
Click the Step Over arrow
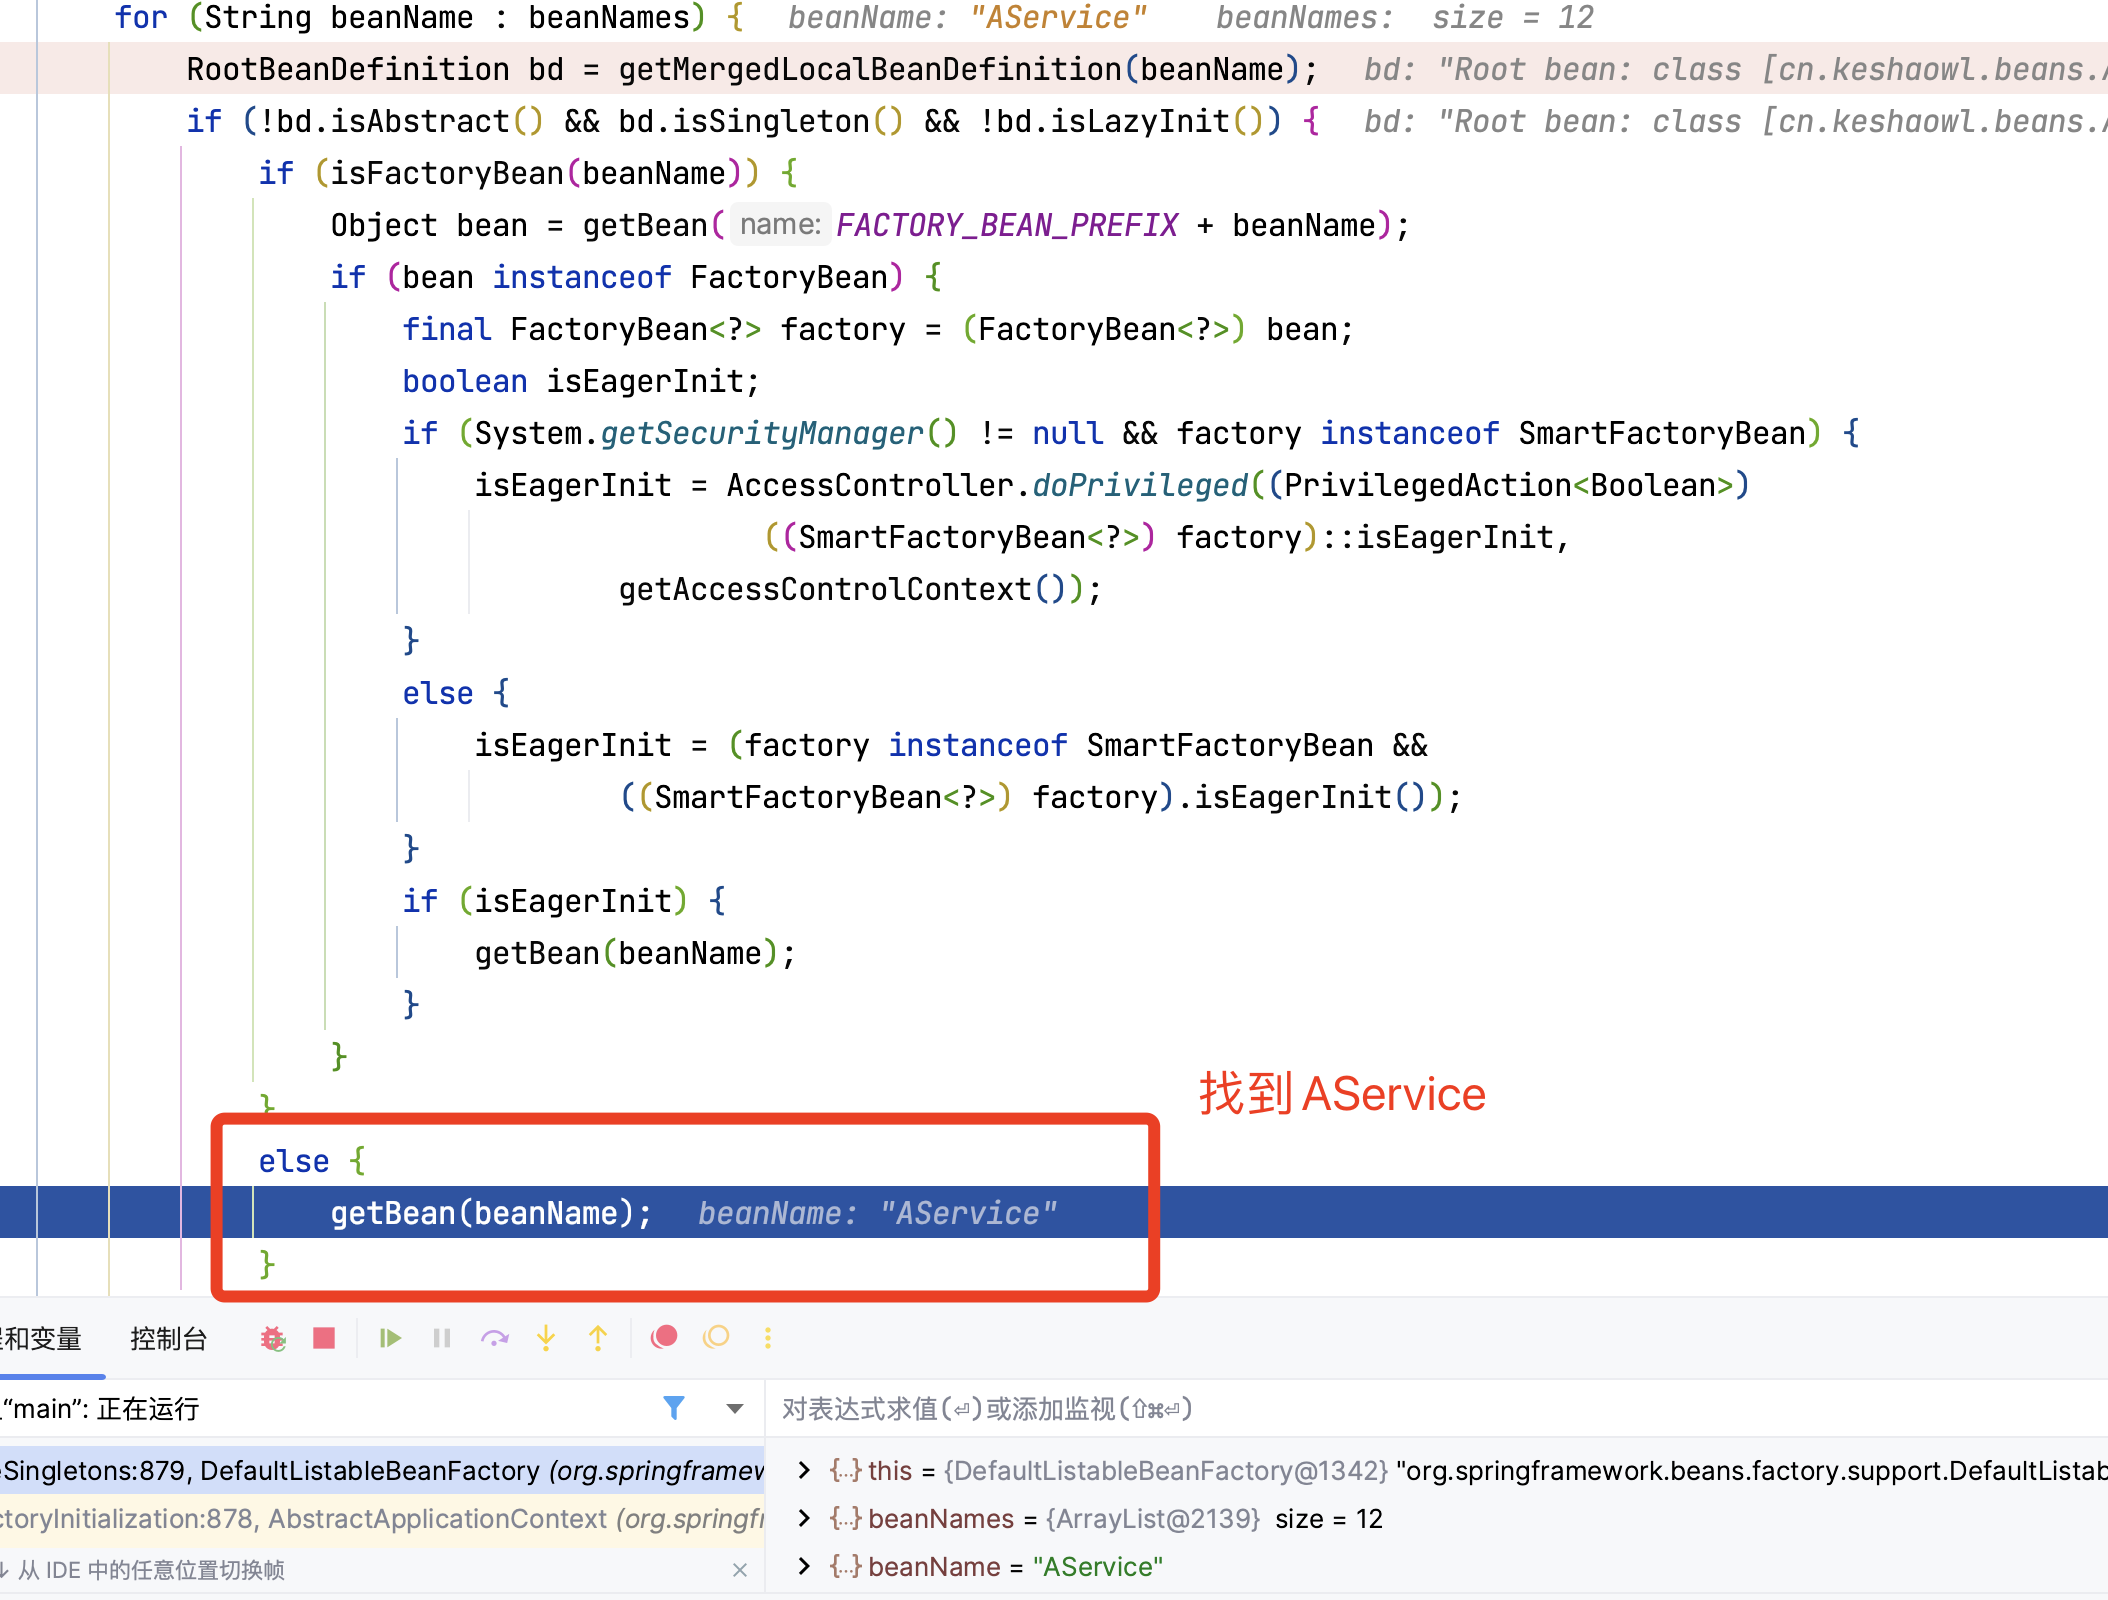tap(494, 1338)
